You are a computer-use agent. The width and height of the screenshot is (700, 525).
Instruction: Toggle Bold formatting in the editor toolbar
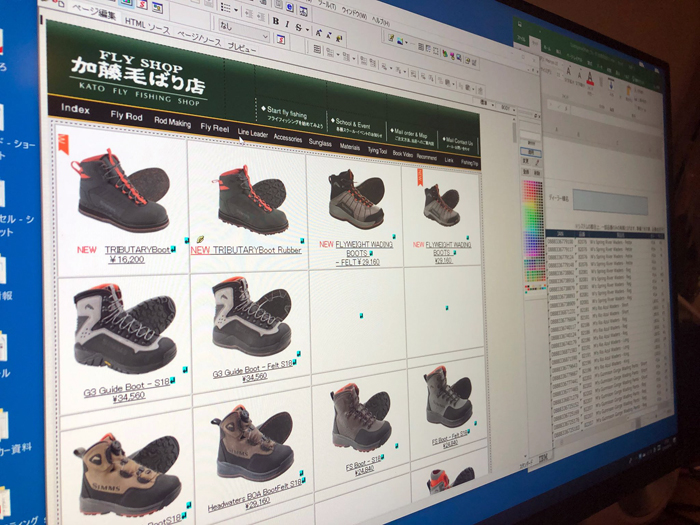click(x=276, y=21)
